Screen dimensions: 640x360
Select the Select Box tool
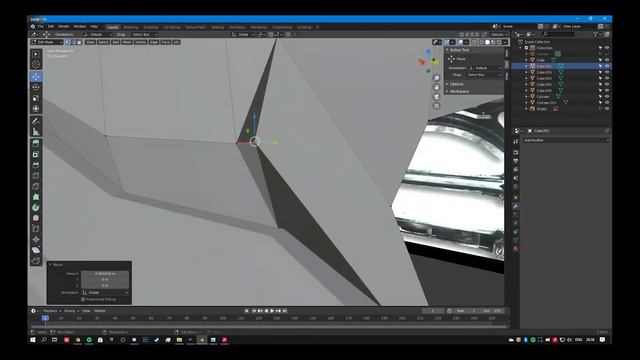36,54
